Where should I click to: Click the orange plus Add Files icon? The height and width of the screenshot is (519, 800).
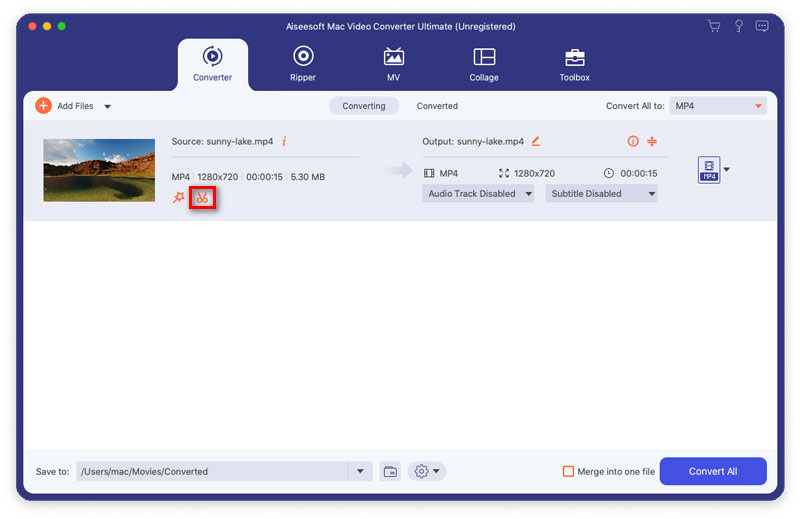[43, 106]
